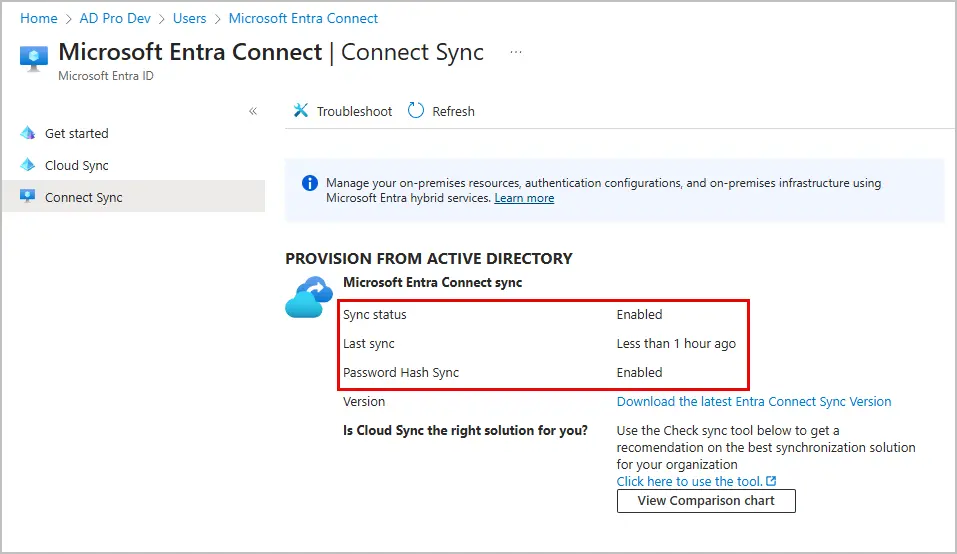Open the ellipsis more options menu
This screenshot has width=957, height=554.
tap(516, 52)
